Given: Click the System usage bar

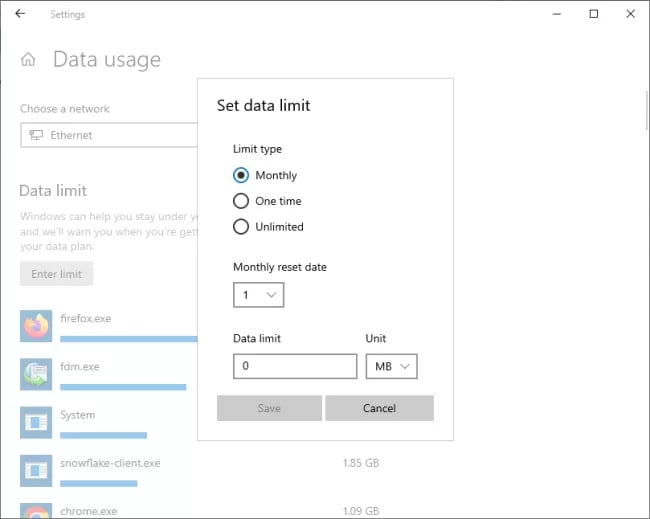Looking at the screenshot, I should click(104, 435).
